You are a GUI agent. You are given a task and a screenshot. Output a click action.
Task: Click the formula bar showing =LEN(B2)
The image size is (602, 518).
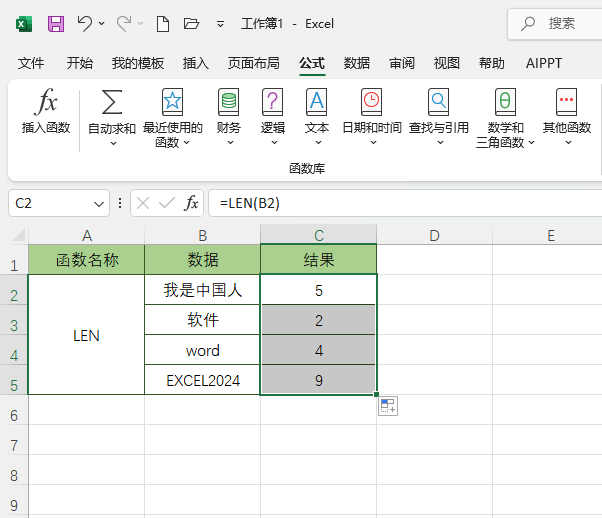coord(405,203)
